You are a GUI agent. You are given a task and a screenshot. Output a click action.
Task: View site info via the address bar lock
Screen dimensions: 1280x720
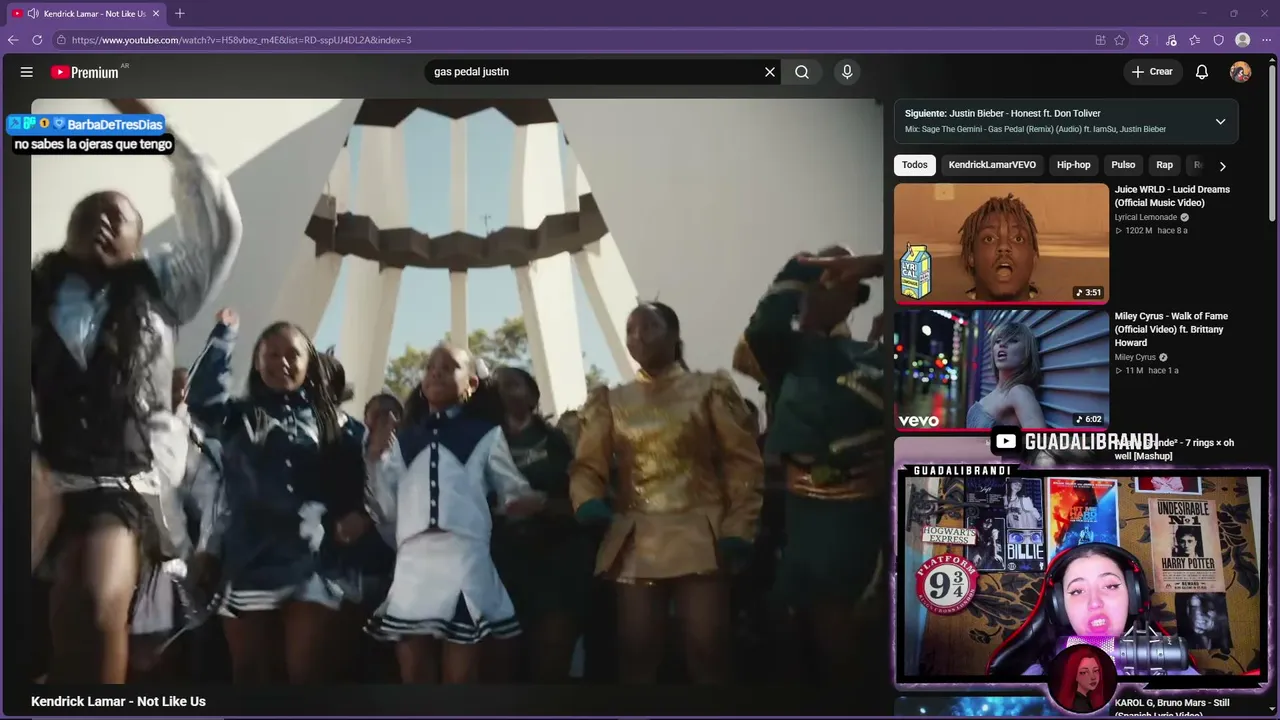61,40
